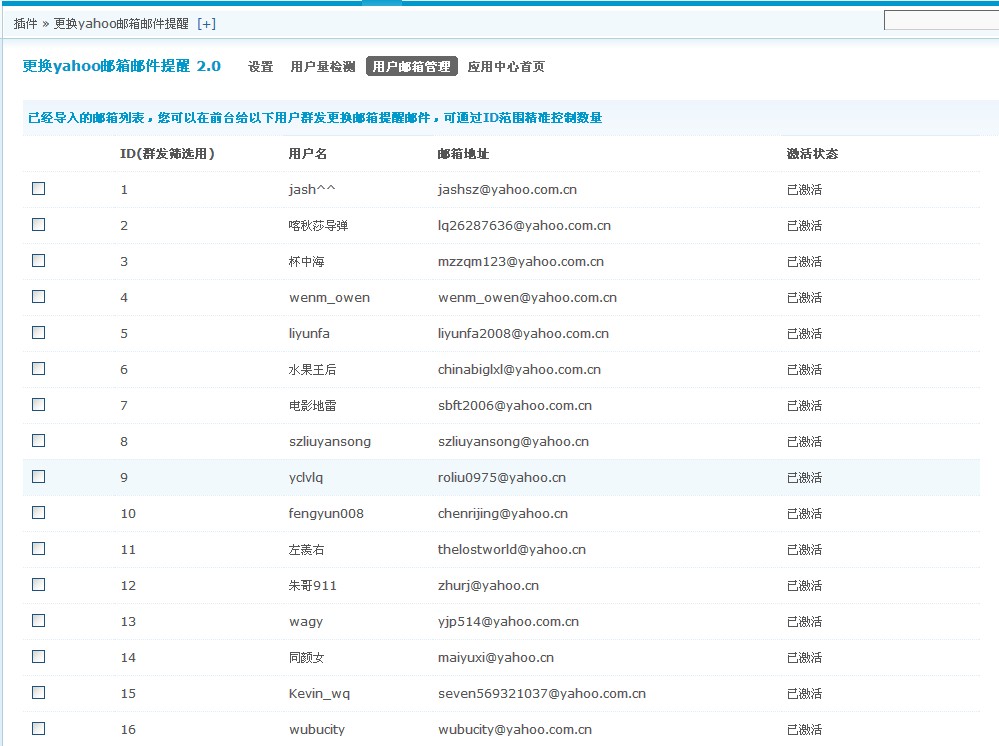Click the [+] icon beside breadcrumb

pos(206,23)
